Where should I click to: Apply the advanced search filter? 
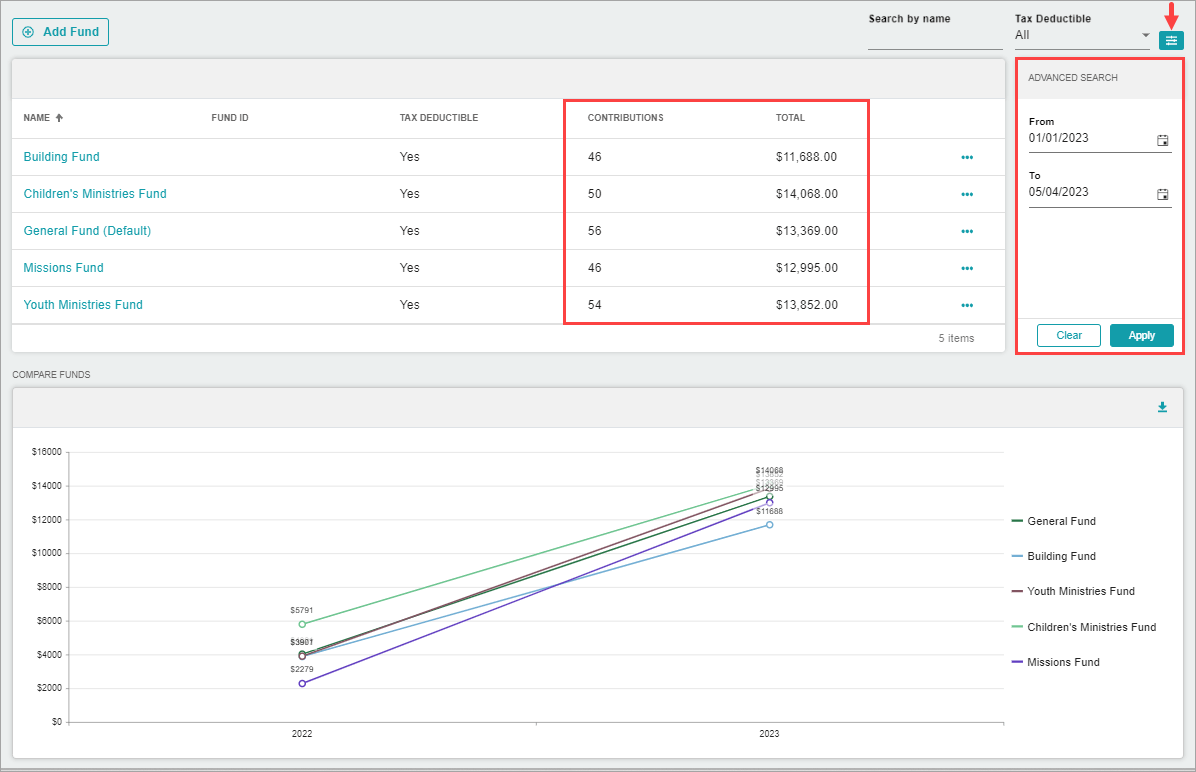coord(1142,336)
